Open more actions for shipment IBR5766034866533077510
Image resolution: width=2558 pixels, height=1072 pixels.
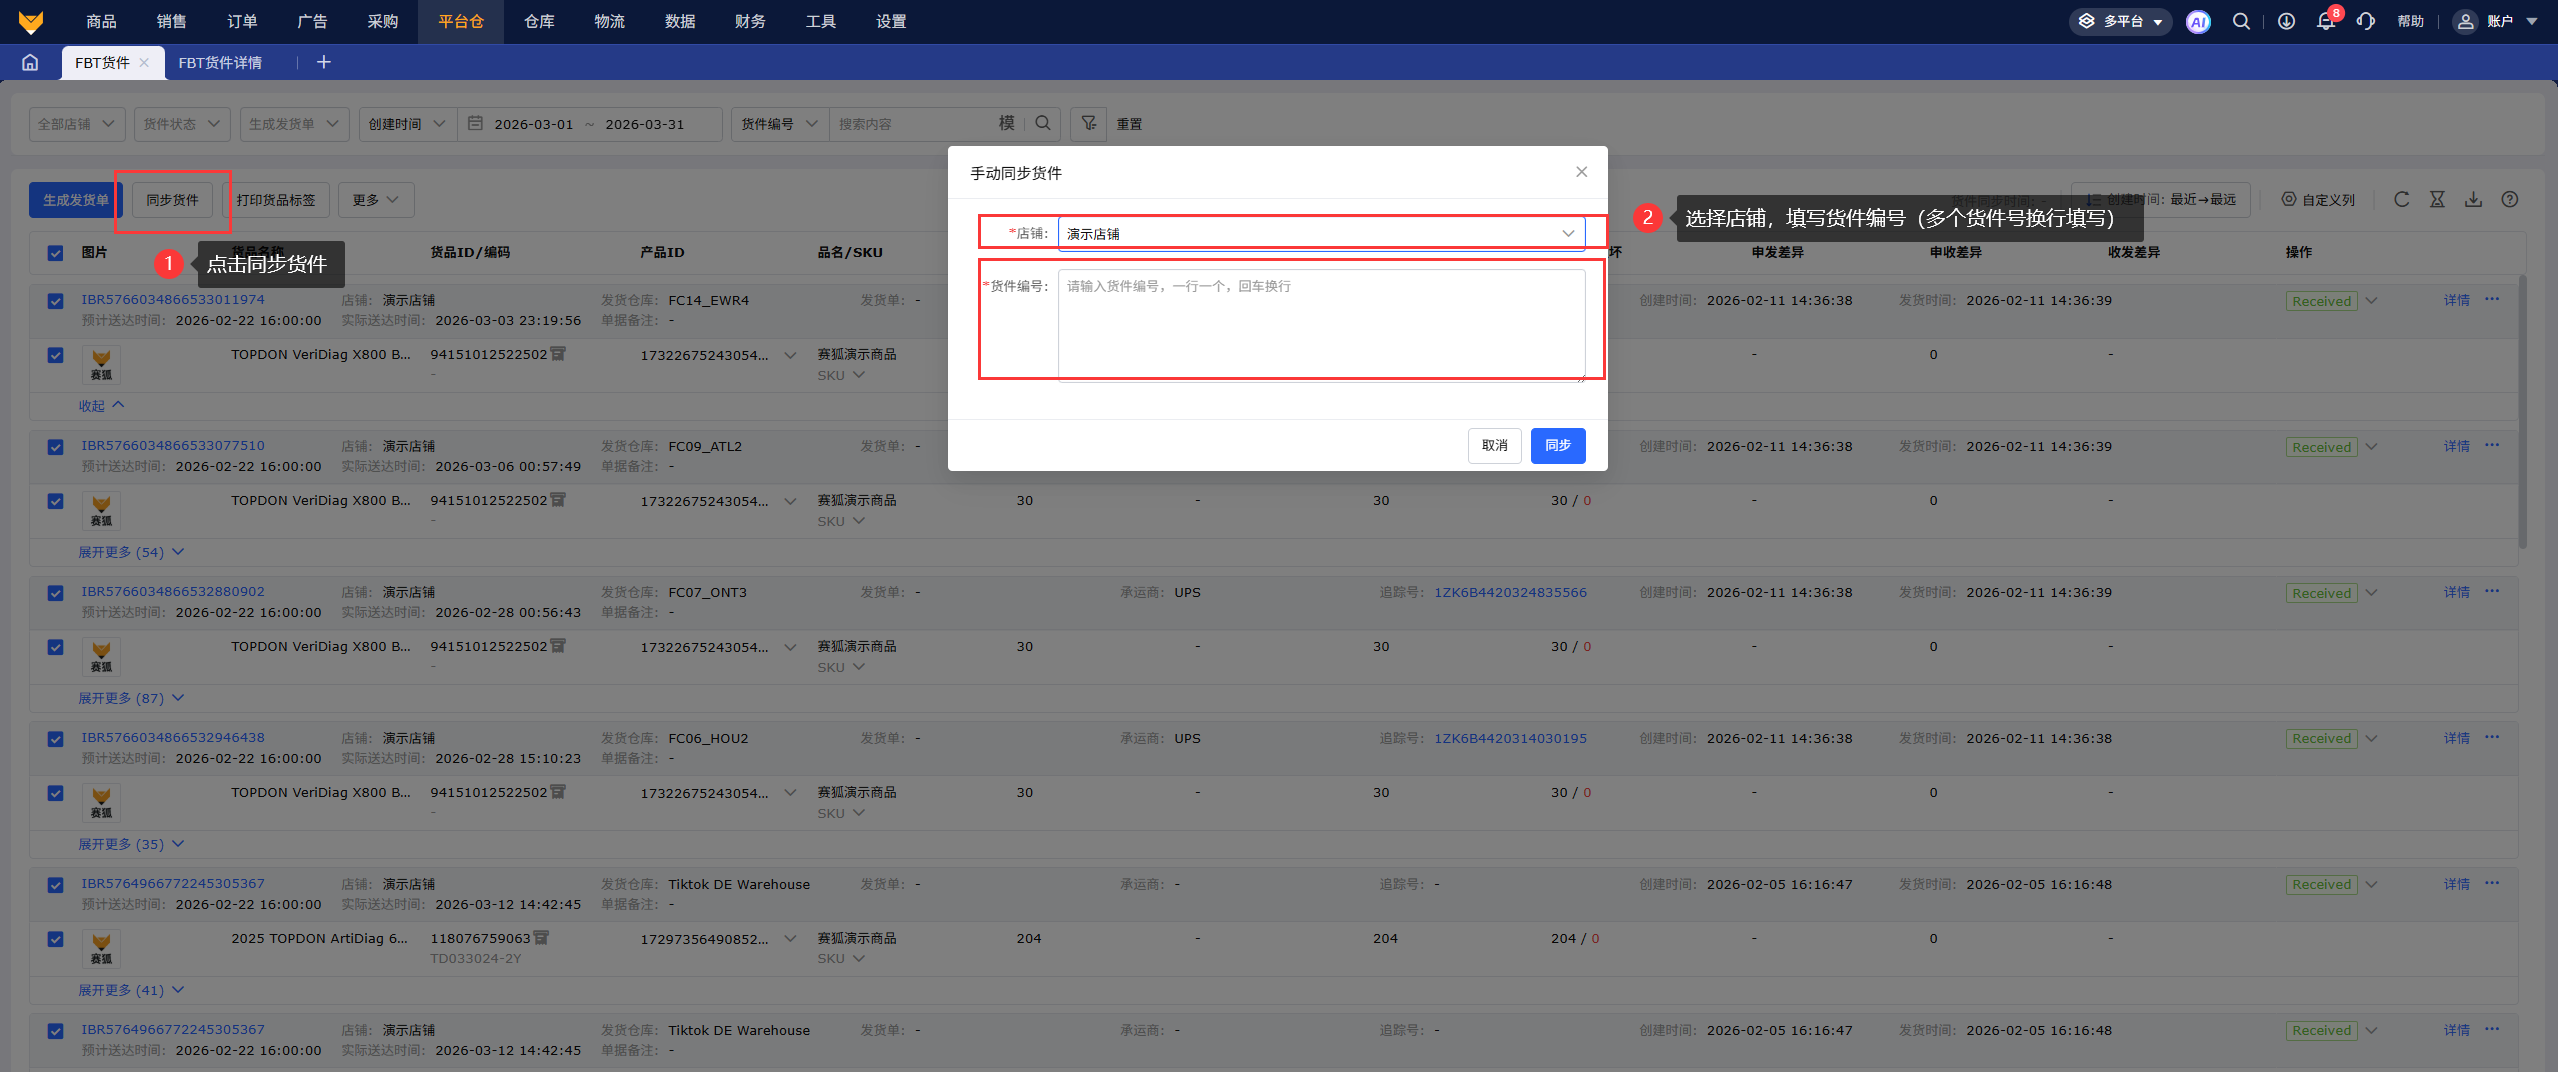2491,445
